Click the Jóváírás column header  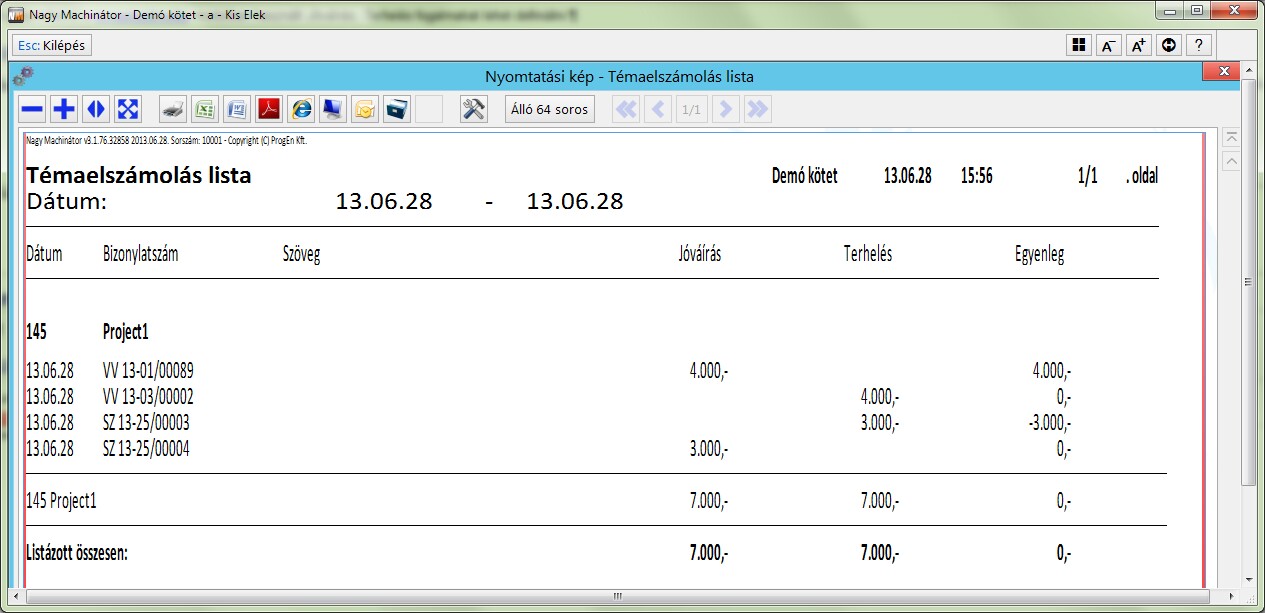700,254
